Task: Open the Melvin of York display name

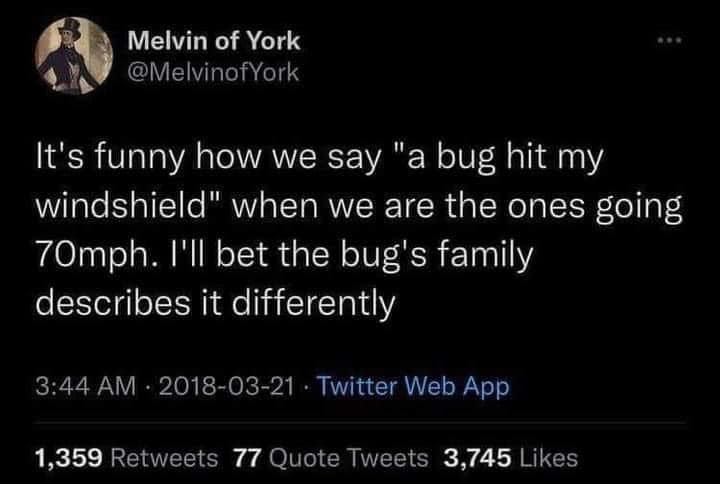Action: coord(214,41)
